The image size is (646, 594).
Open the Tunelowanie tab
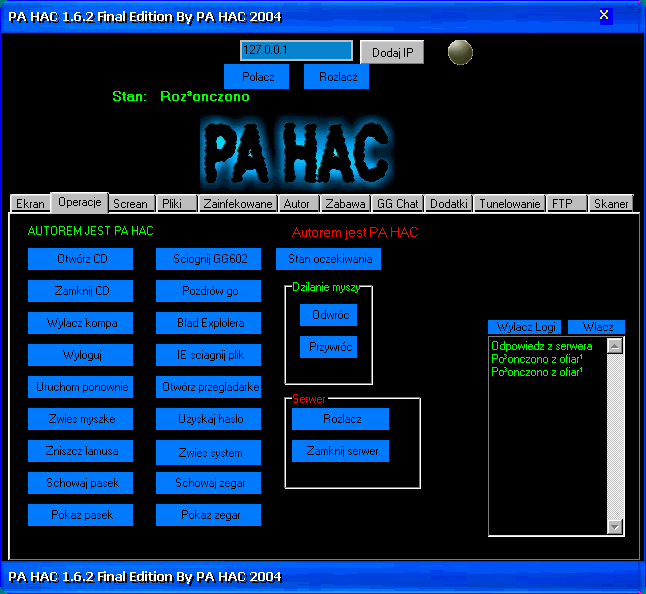tap(509, 203)
